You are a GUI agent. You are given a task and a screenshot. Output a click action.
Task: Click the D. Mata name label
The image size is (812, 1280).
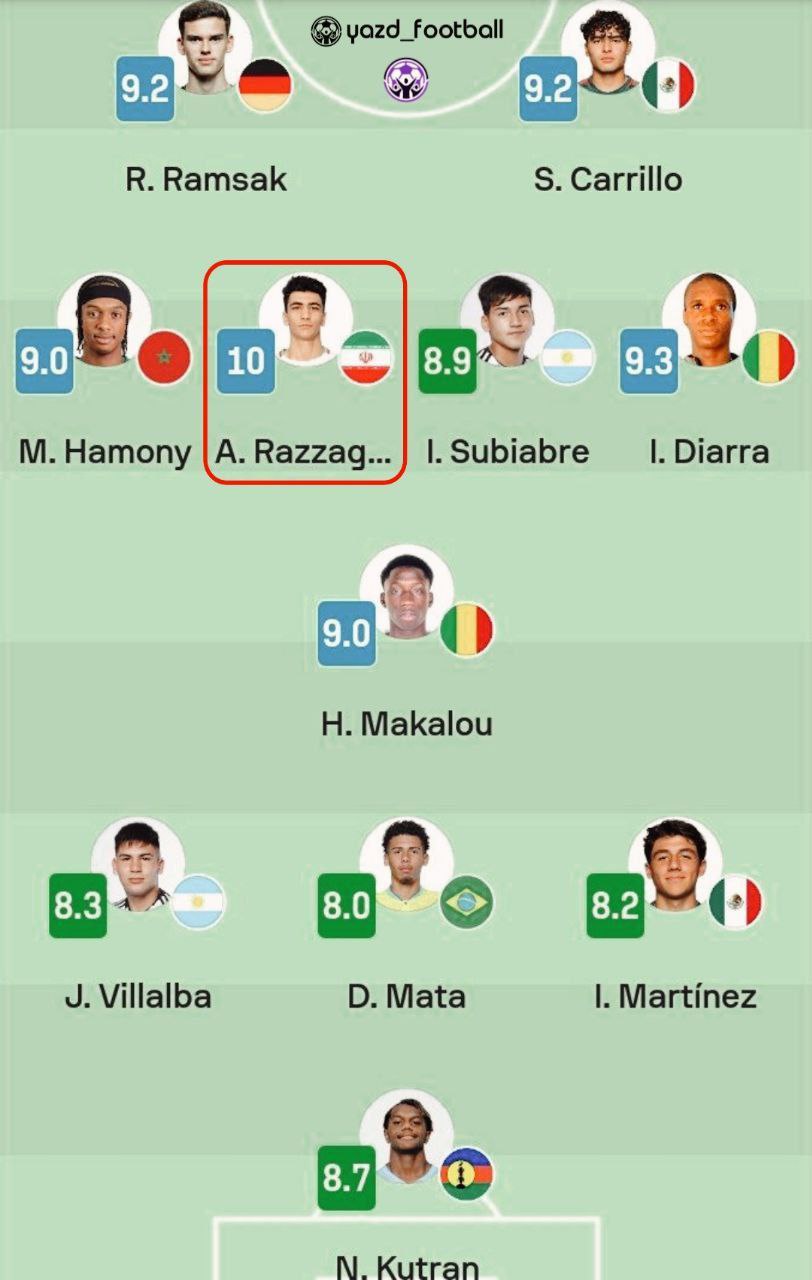click(406, 996)
